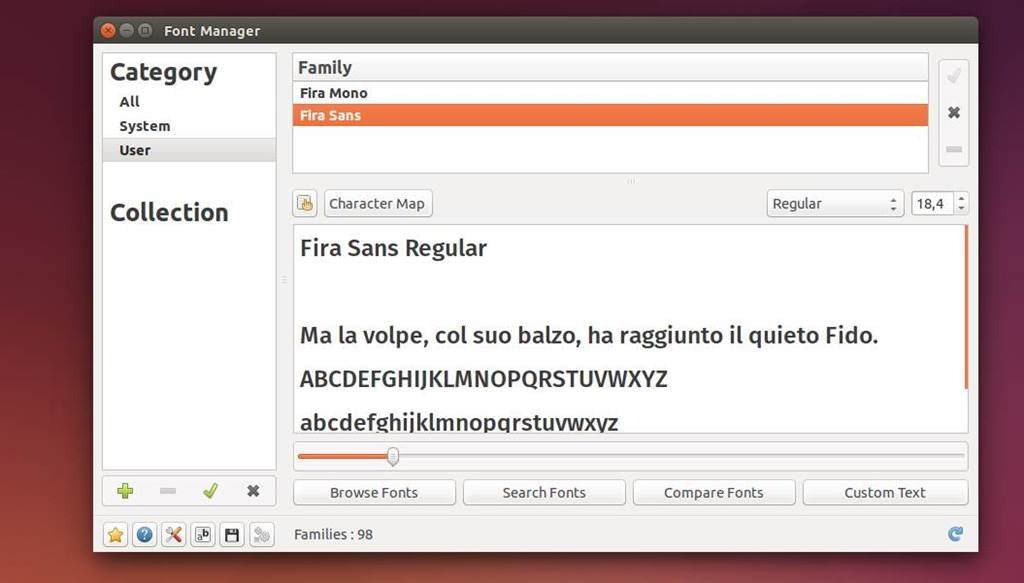This screenshot has height=583, width=1024.
Task: Select Fira Sans in the Family list
Action: point(610,116)
